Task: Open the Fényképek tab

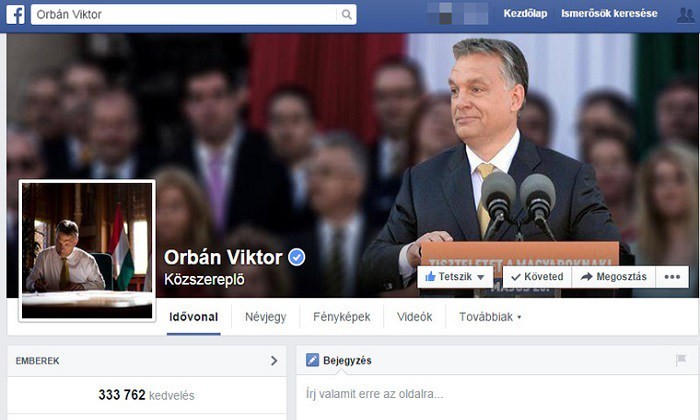Action: [342, 317]
